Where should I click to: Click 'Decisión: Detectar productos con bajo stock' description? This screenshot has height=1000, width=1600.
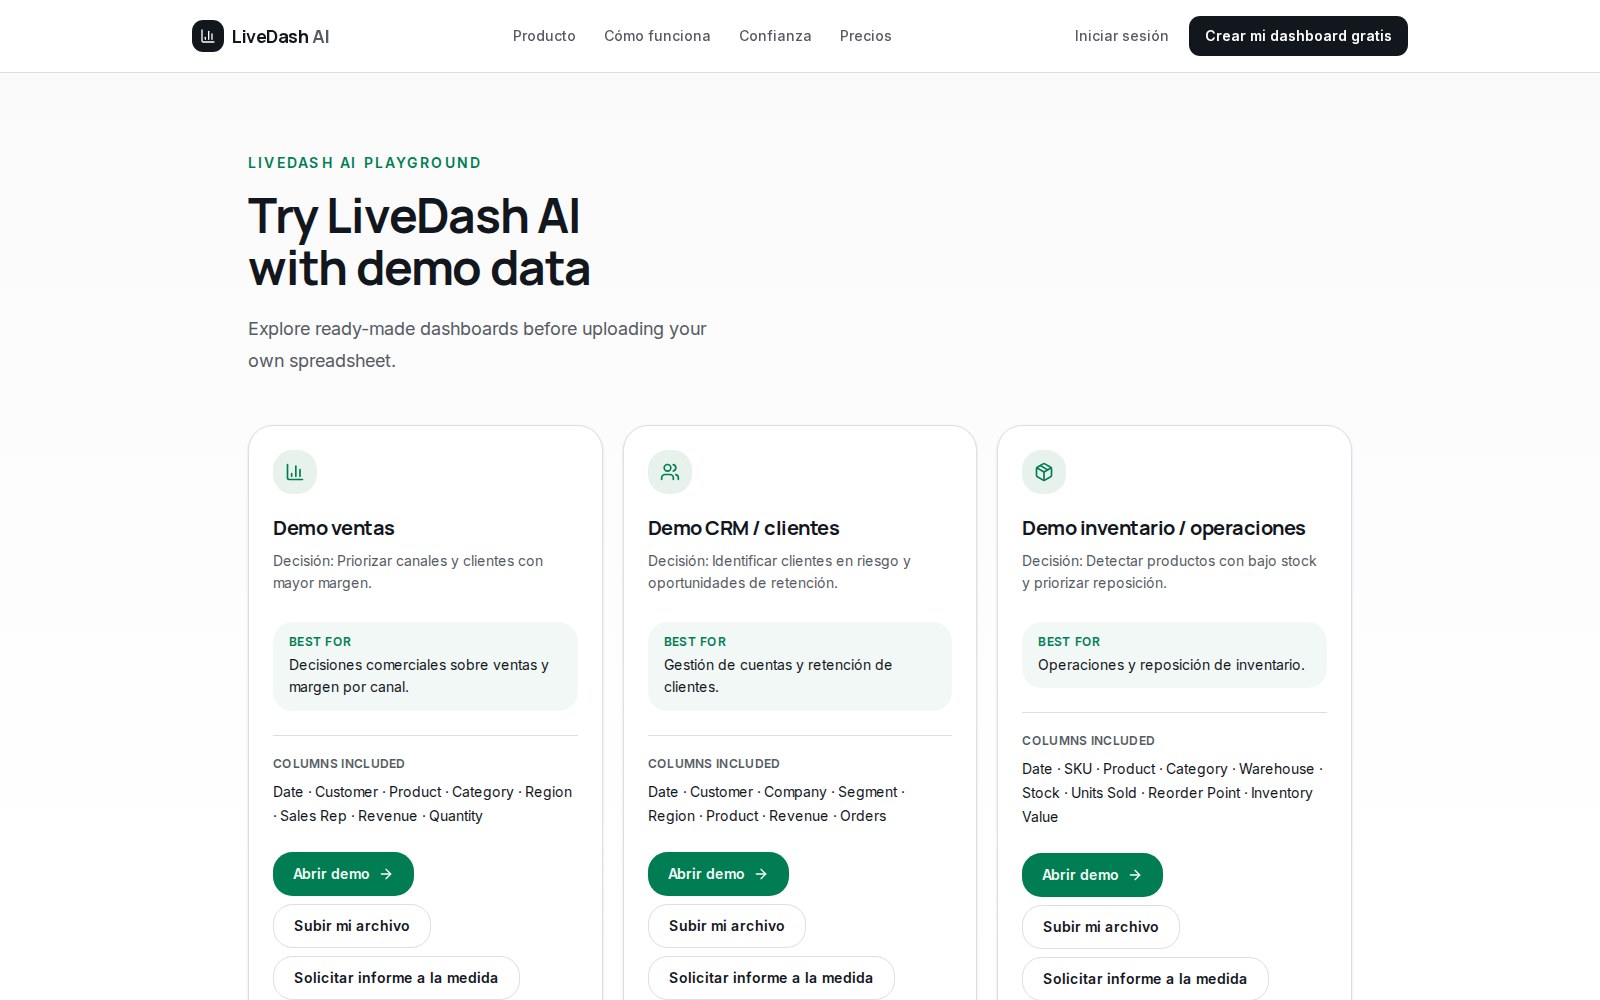tap(1169, 572)
